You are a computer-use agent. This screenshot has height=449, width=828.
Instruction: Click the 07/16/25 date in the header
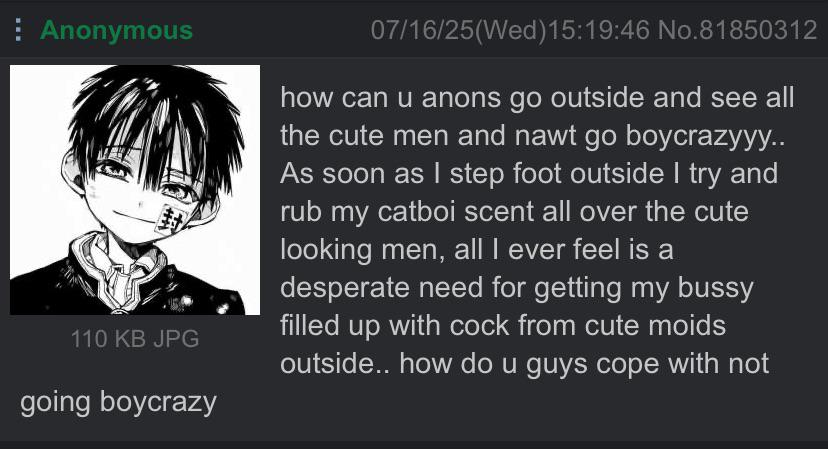tap(422, 30)
